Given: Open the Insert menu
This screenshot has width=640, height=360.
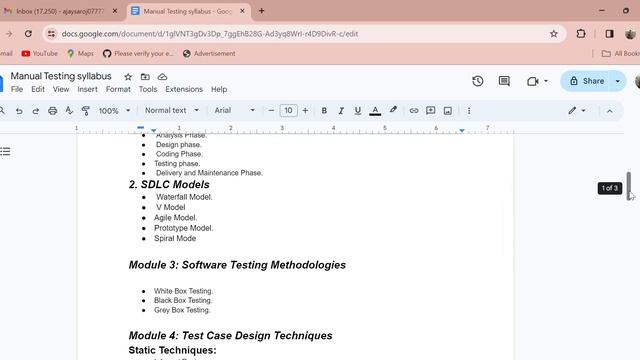Looking at the screenshot, I should pyautogui.click(x=87, y=89).
